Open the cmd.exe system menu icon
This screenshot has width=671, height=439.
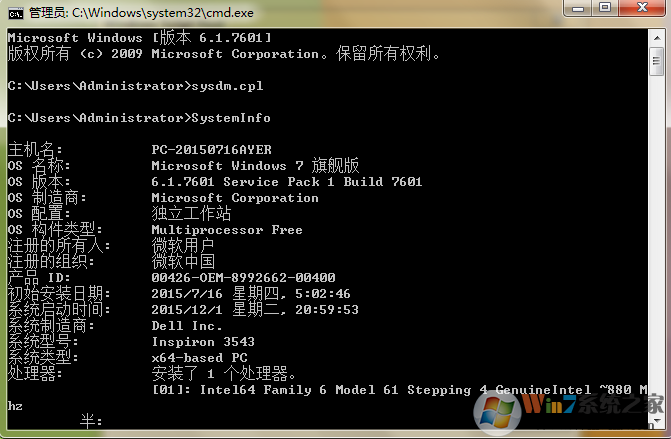(15, 13)
